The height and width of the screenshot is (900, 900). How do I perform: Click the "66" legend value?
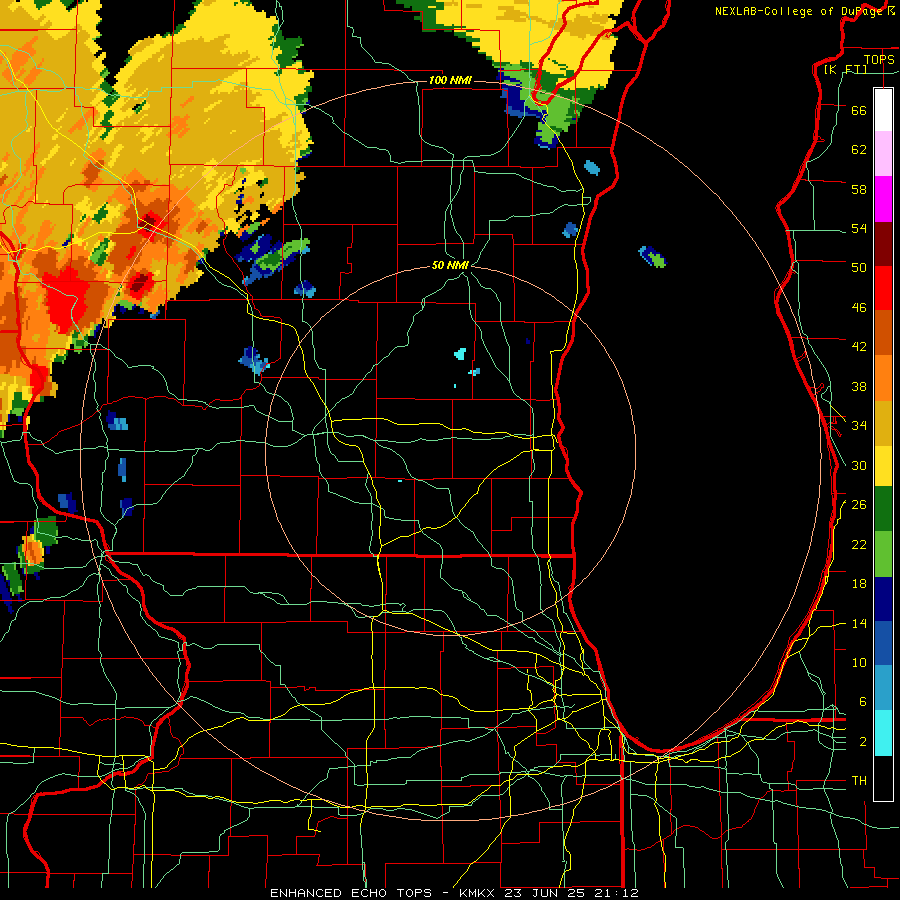(x=859, y=110)
